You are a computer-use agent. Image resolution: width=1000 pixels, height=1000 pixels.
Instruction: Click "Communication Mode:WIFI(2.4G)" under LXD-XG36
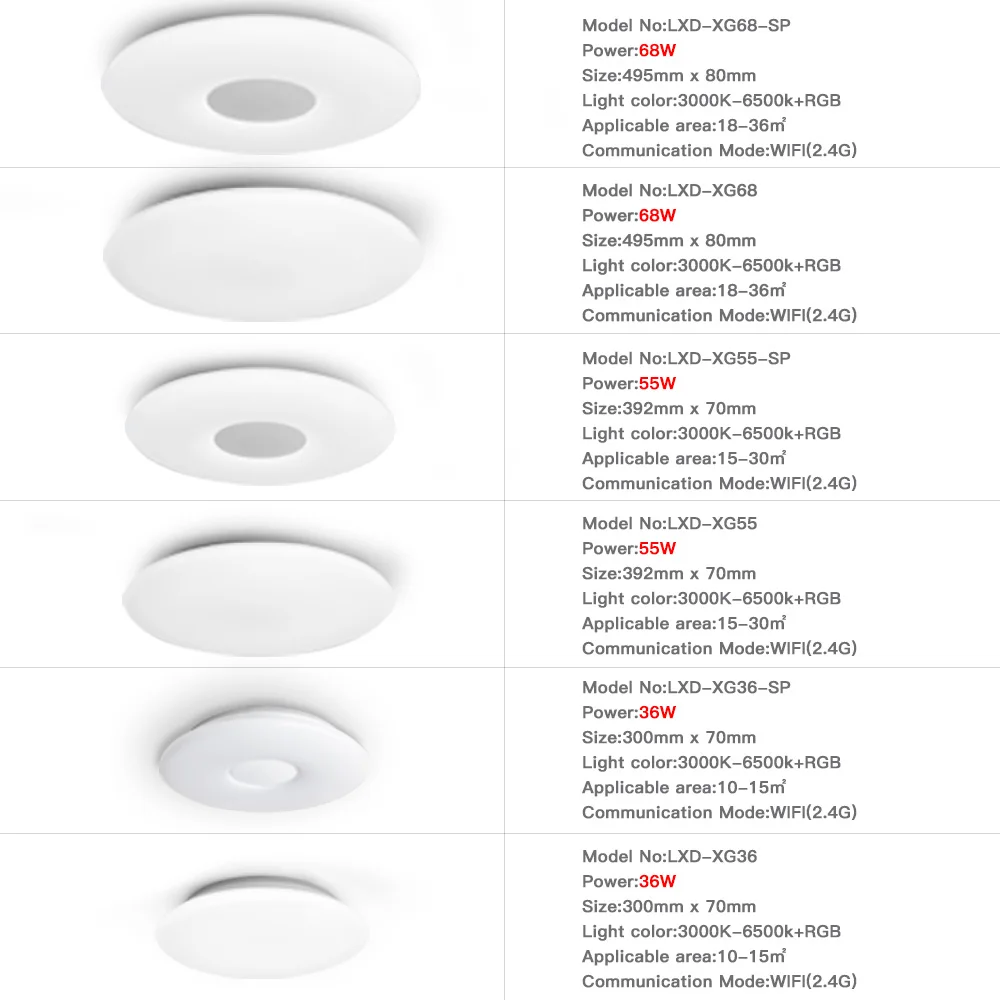tap(720, 981)
